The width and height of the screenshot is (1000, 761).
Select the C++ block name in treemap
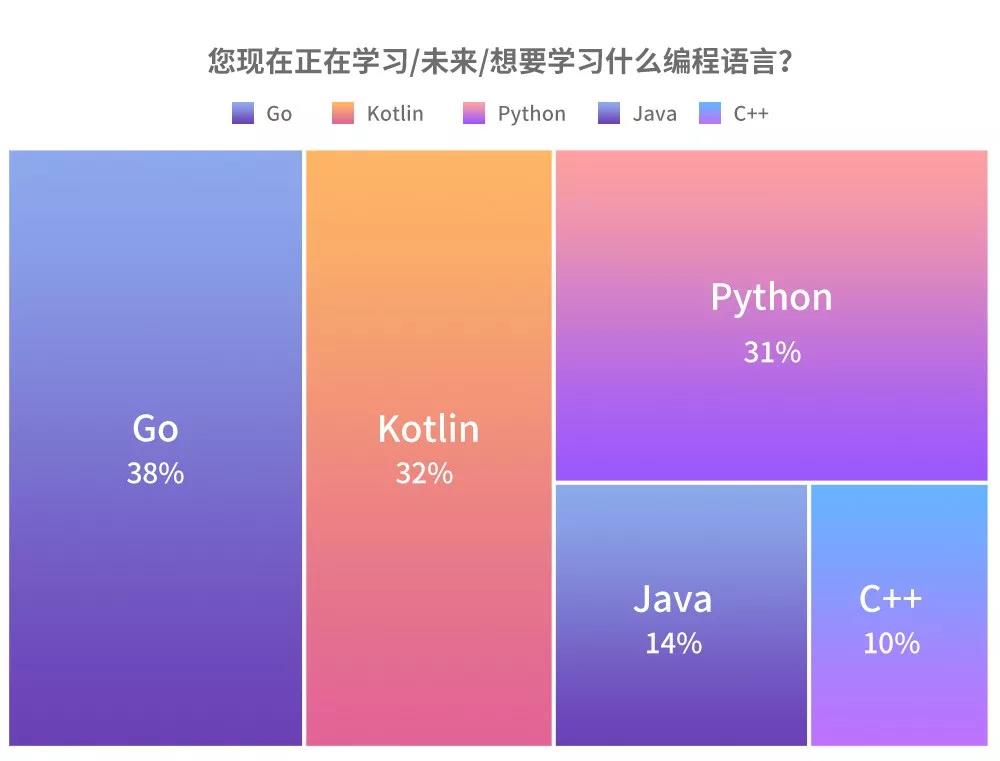pyautogui.click(x=890, y=599)
